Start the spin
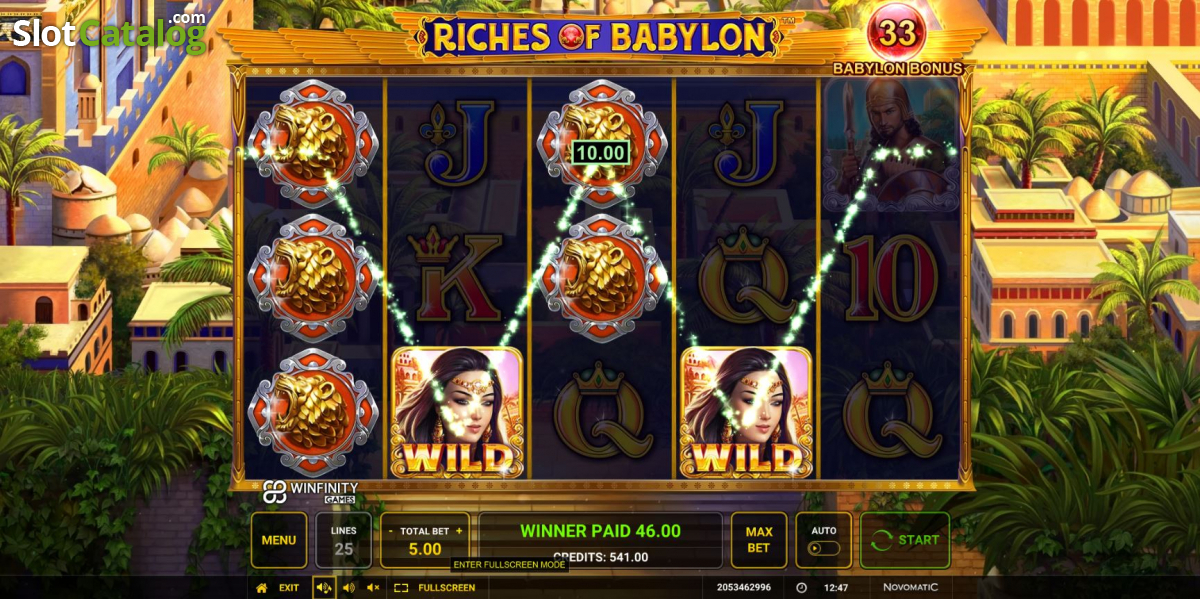The image size is (1200, 599). pyautogui.click(x=907, y=540)
